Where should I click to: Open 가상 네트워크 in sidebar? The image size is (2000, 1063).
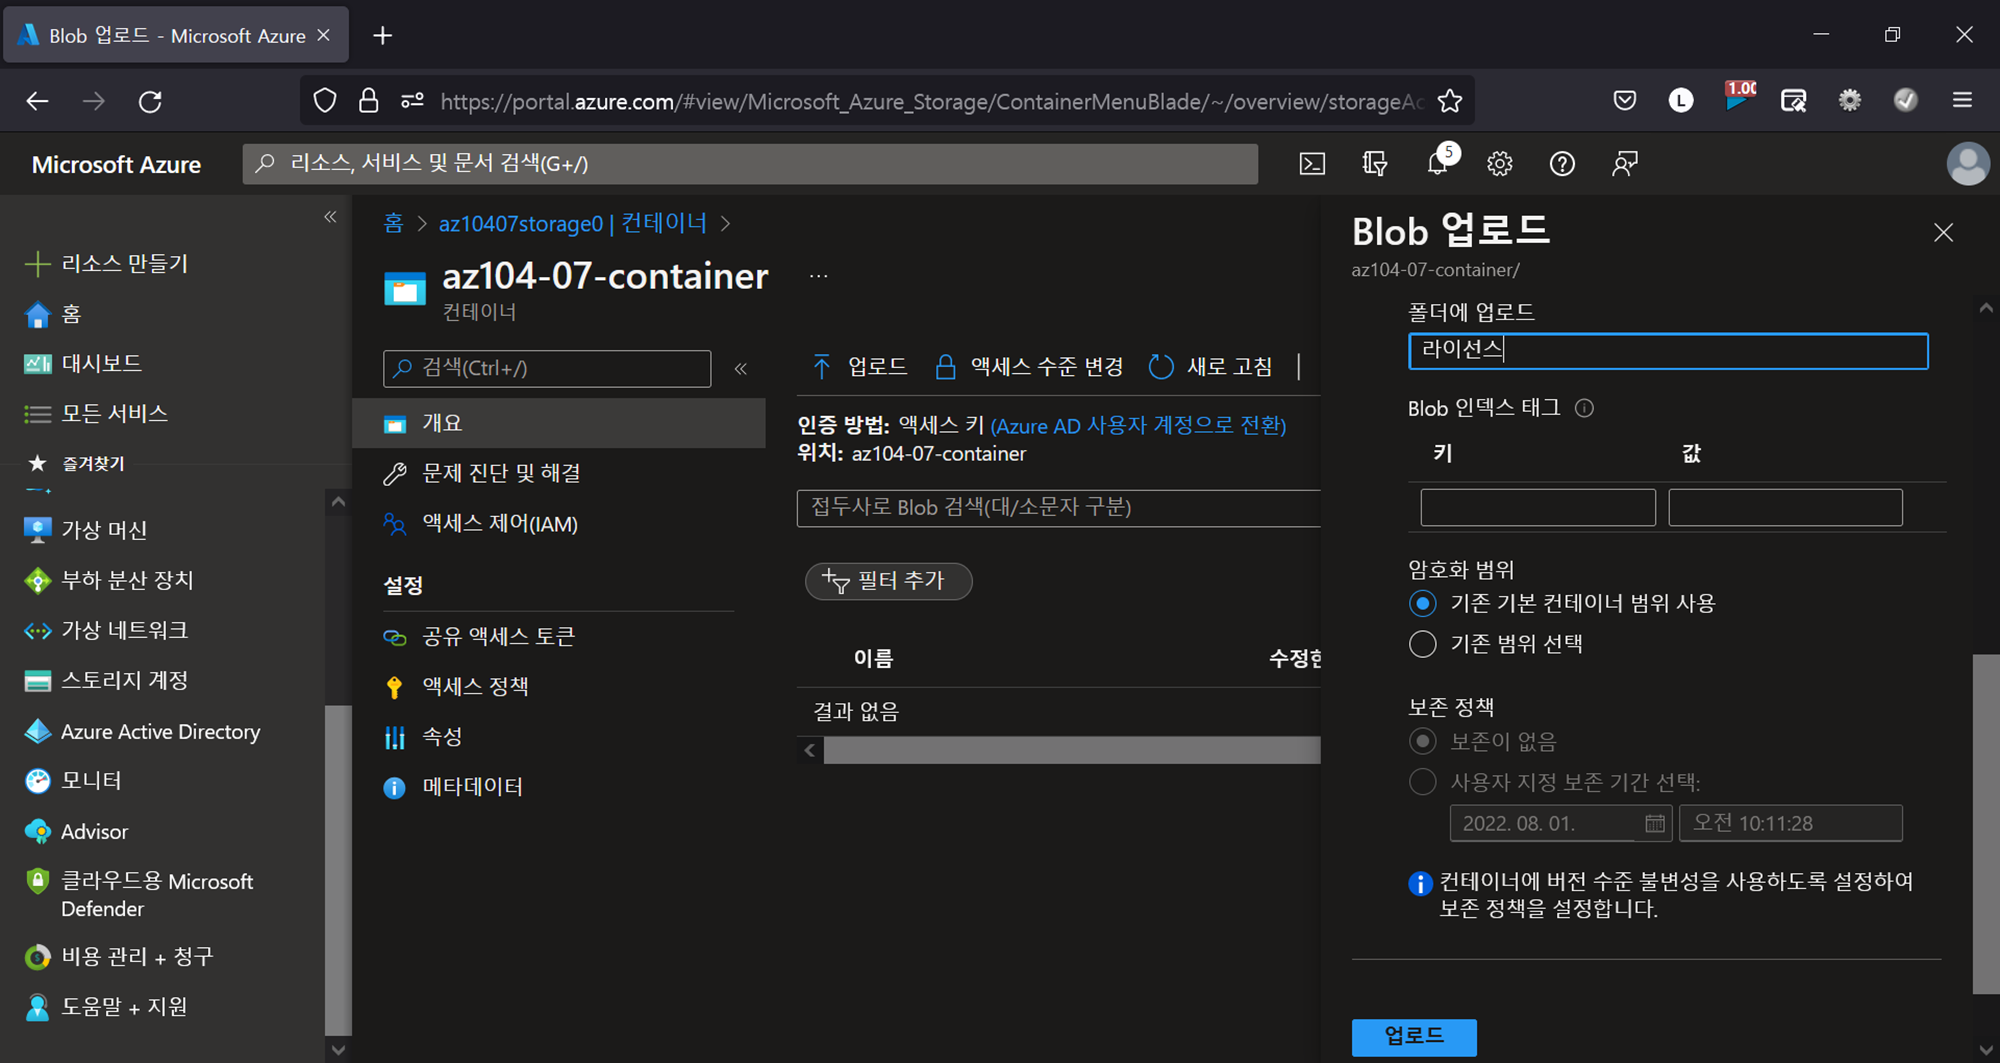(105, 630)
